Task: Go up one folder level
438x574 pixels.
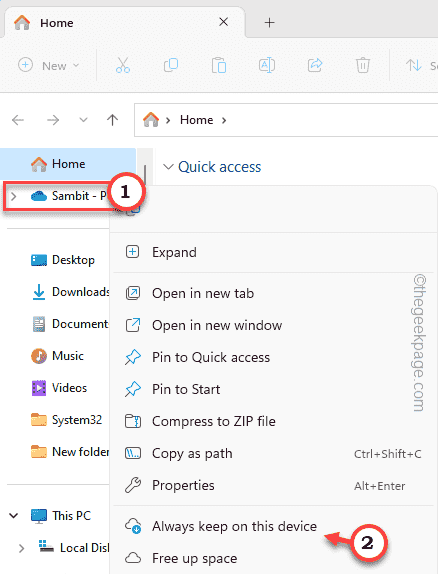Action: [112, 120]
